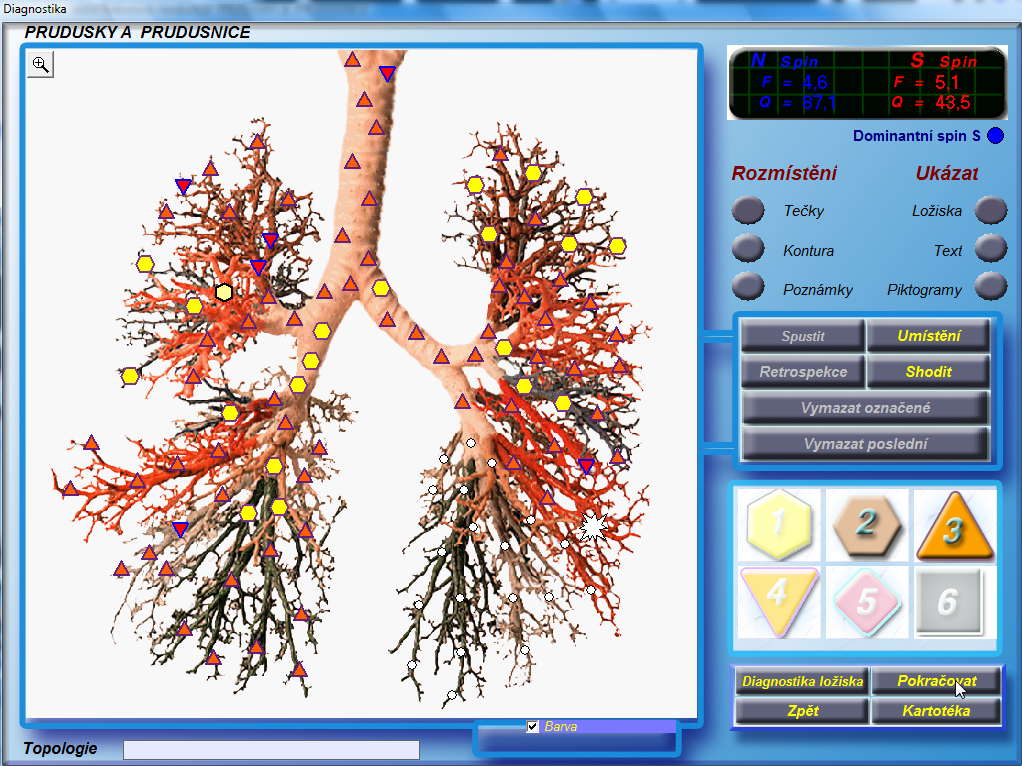Screen dimensions: 1022x766
Task: Click the magnifier zoom icon
Action: (x=40, y=65)
